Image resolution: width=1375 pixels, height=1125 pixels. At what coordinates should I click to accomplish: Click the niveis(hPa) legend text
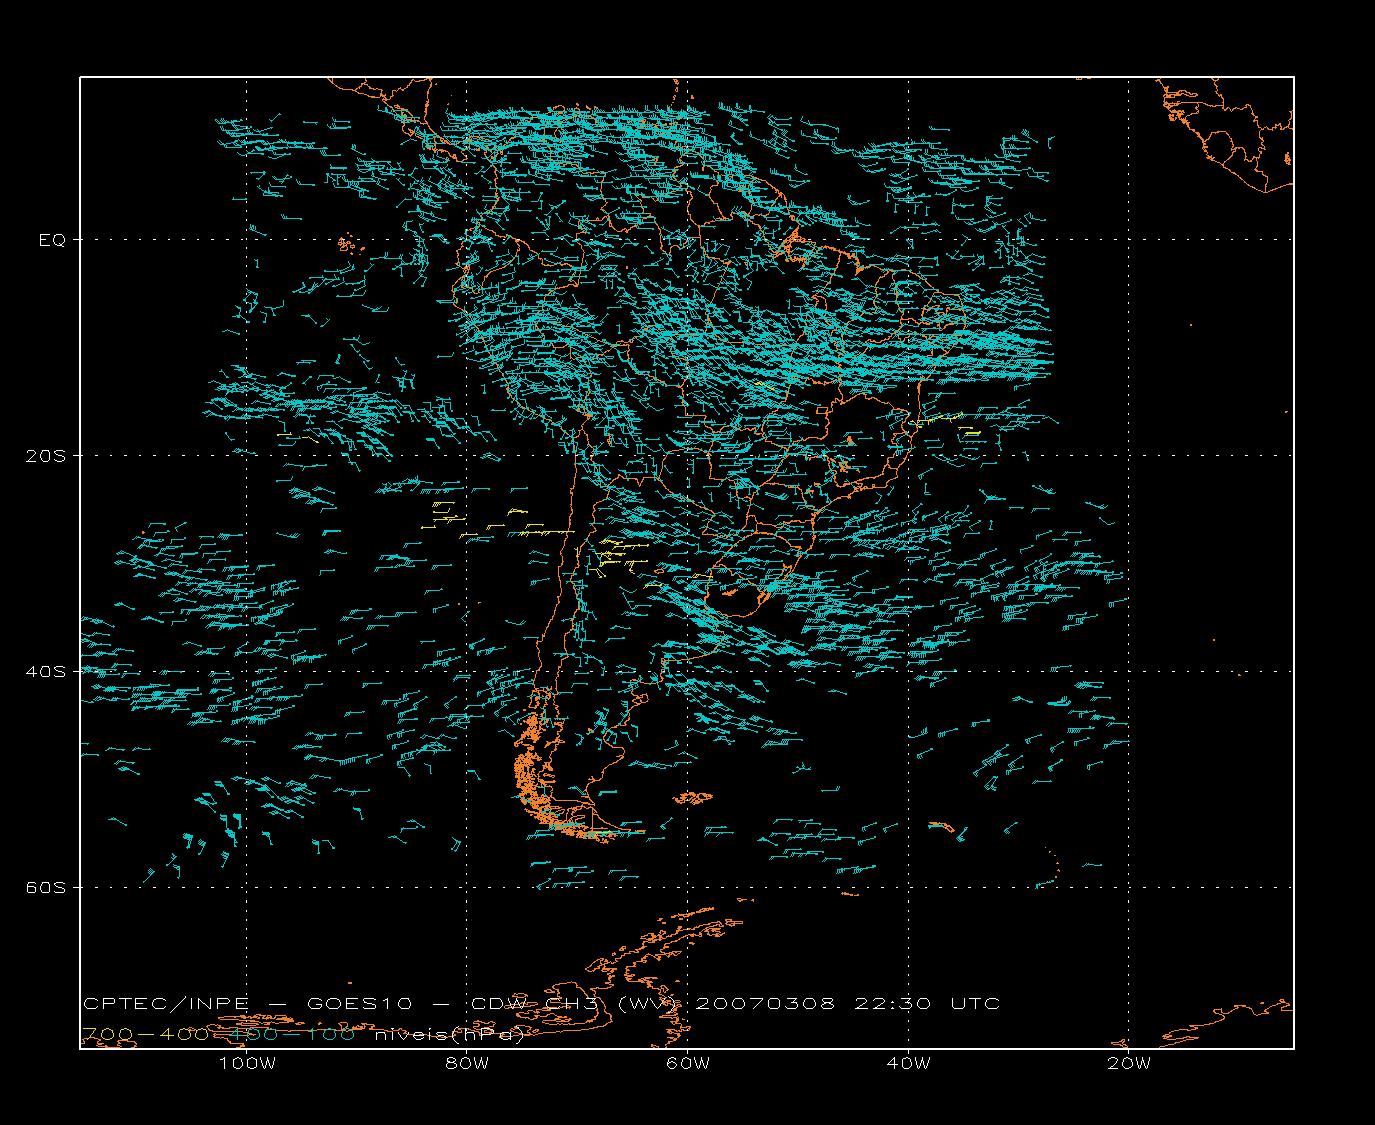click(449, 1035)
